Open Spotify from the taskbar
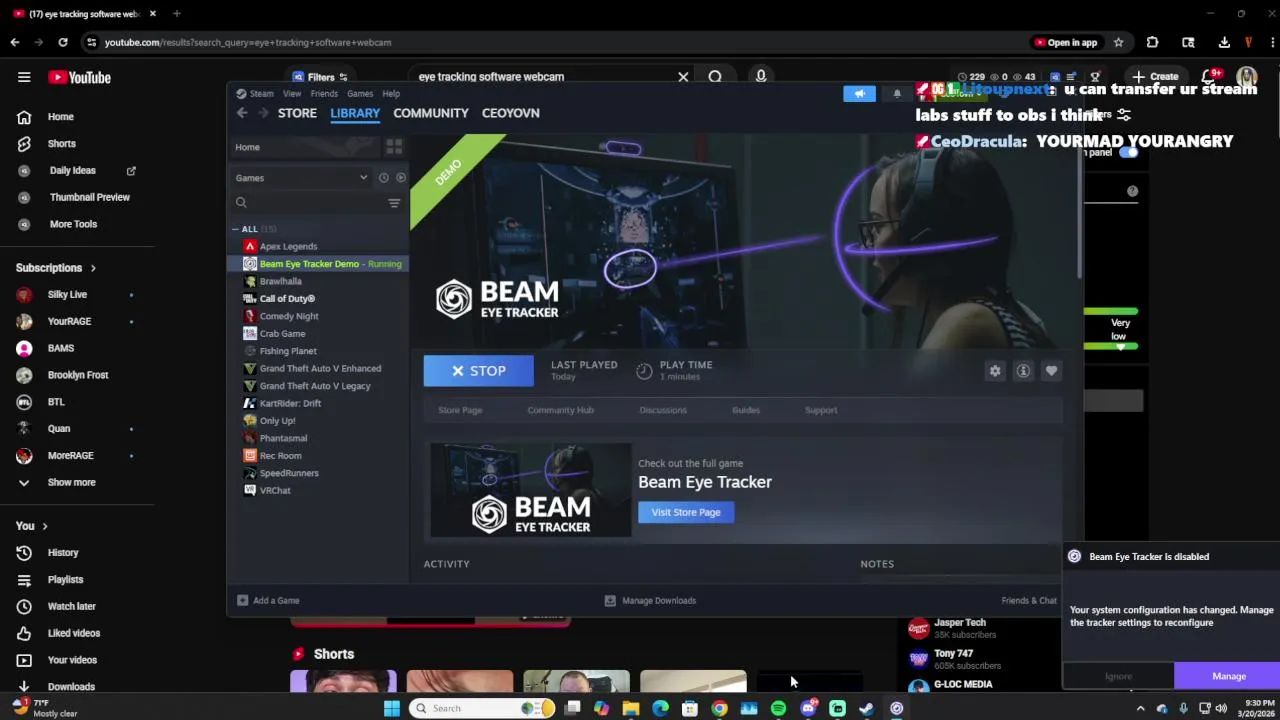Screen dimensions: 1280x720 pos(778,708)
